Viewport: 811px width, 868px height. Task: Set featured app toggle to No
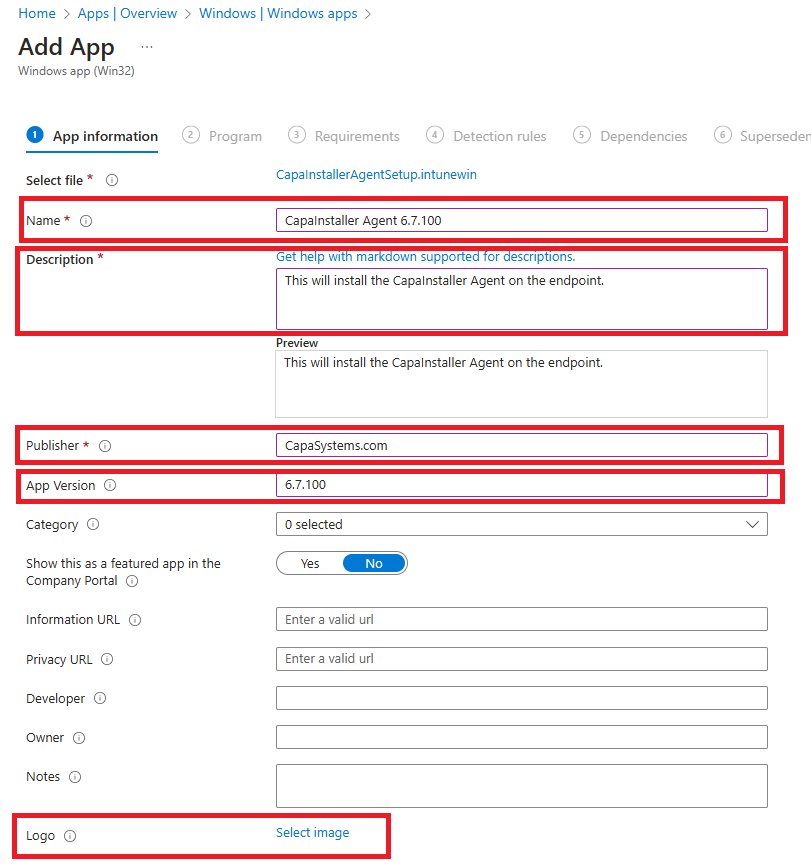pos(374,564)
